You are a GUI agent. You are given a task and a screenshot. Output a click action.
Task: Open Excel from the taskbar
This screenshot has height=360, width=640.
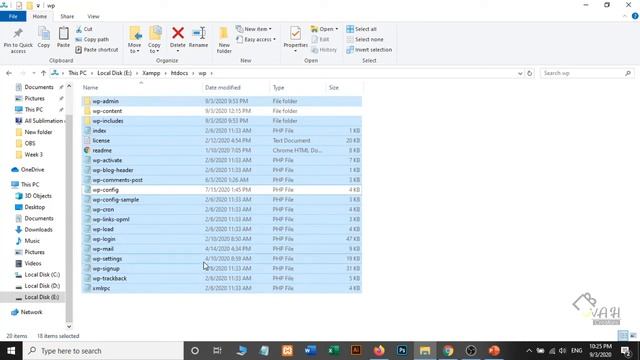(333, 351)
